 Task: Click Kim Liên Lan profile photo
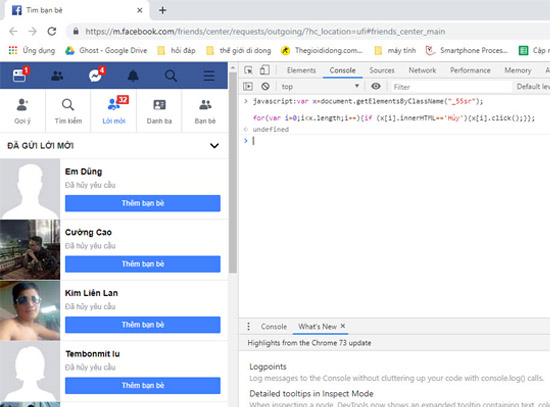click(30, 311)
